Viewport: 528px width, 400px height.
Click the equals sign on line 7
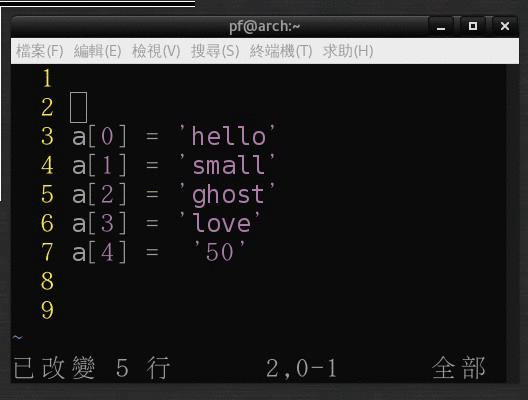(x=152, y=252)
